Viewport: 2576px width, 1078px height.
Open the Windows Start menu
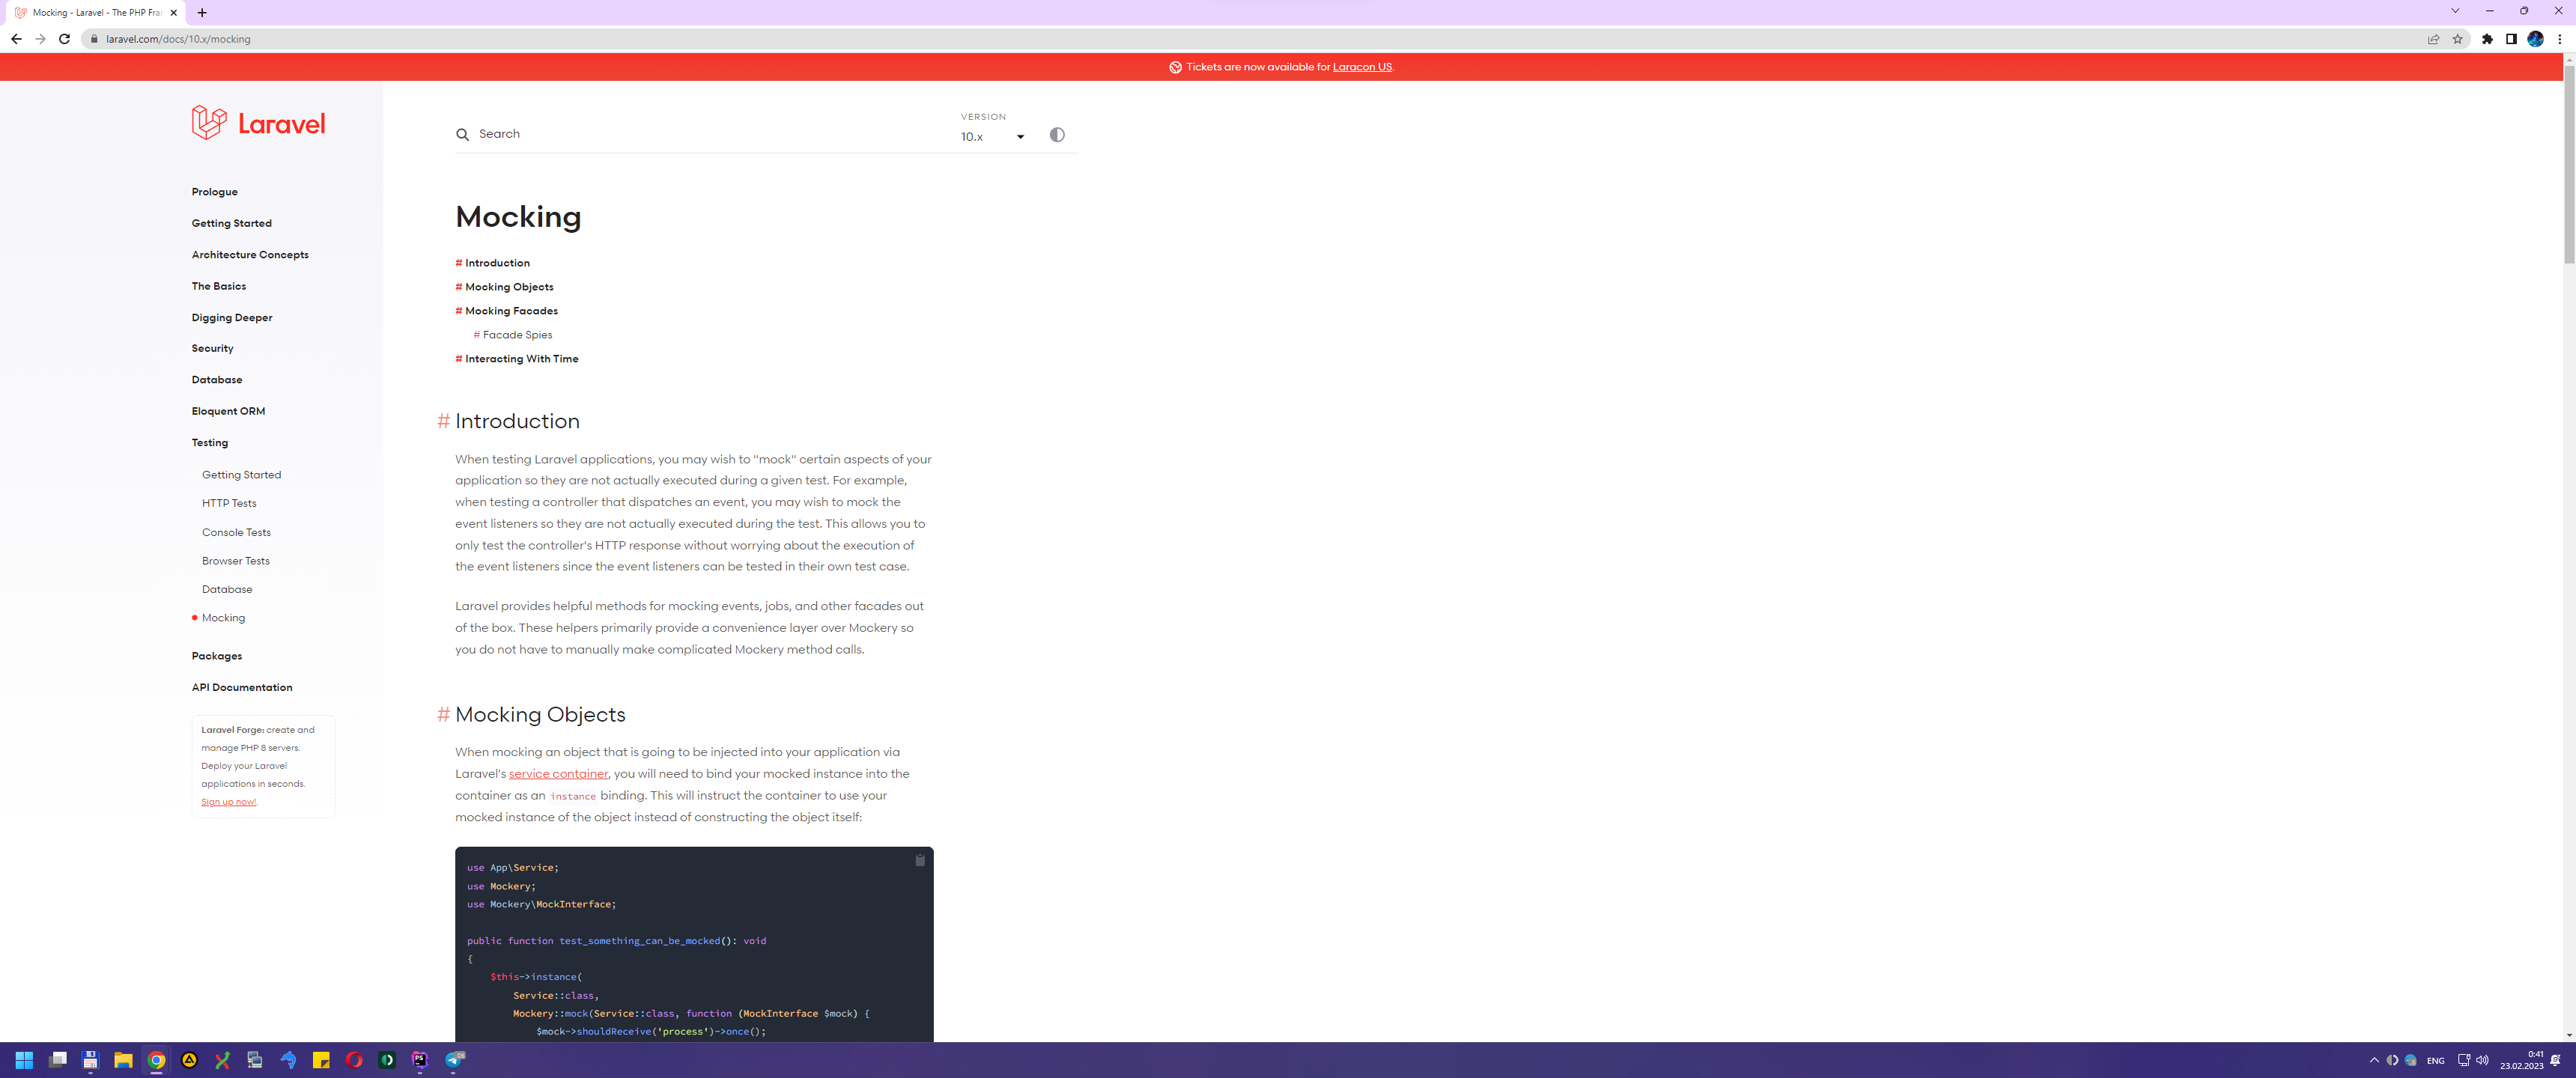24,1060
